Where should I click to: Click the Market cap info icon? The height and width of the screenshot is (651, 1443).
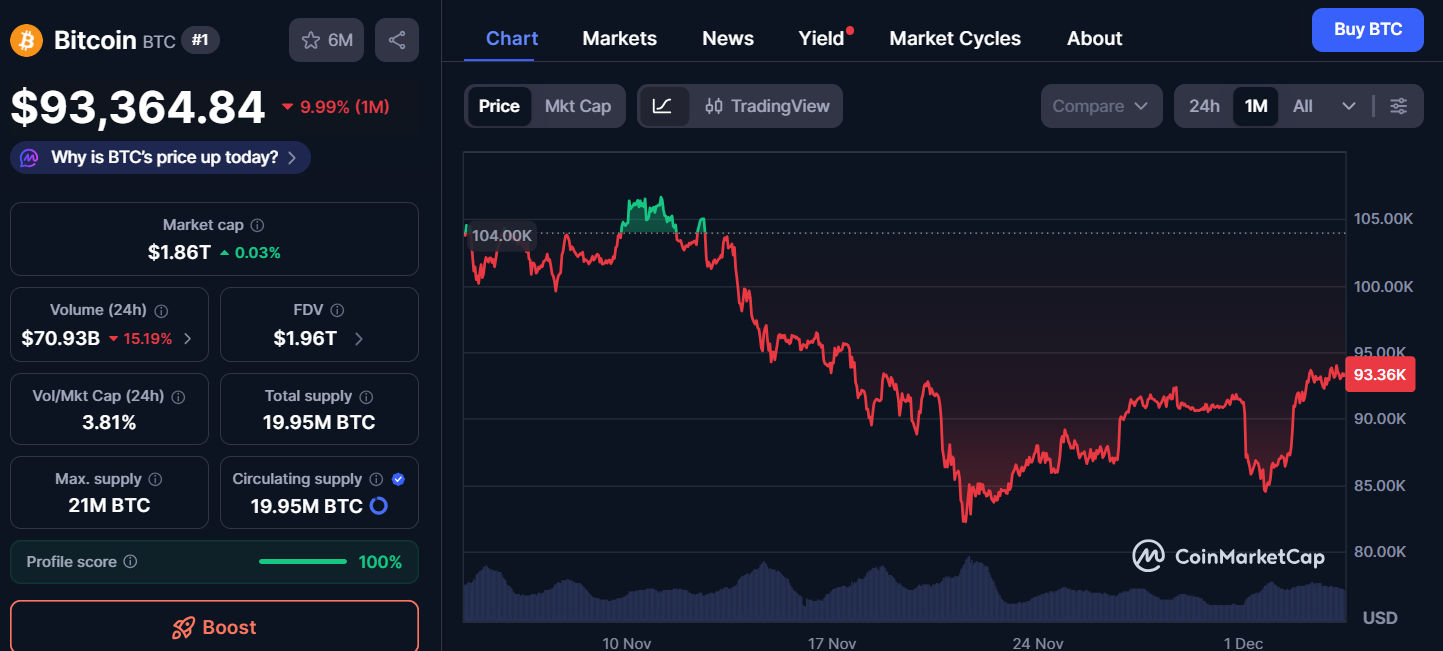point(258,226)
